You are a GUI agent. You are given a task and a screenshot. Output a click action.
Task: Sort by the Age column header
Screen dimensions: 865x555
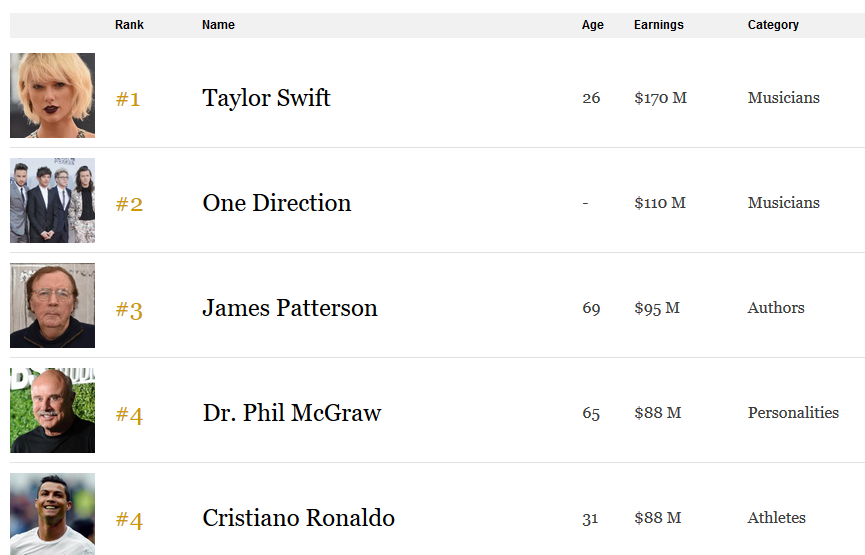(592, 25)
